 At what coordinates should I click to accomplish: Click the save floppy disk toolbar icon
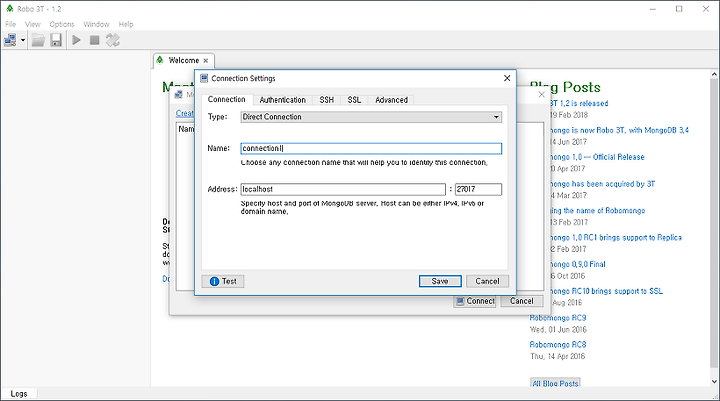(x=56, y=40)
